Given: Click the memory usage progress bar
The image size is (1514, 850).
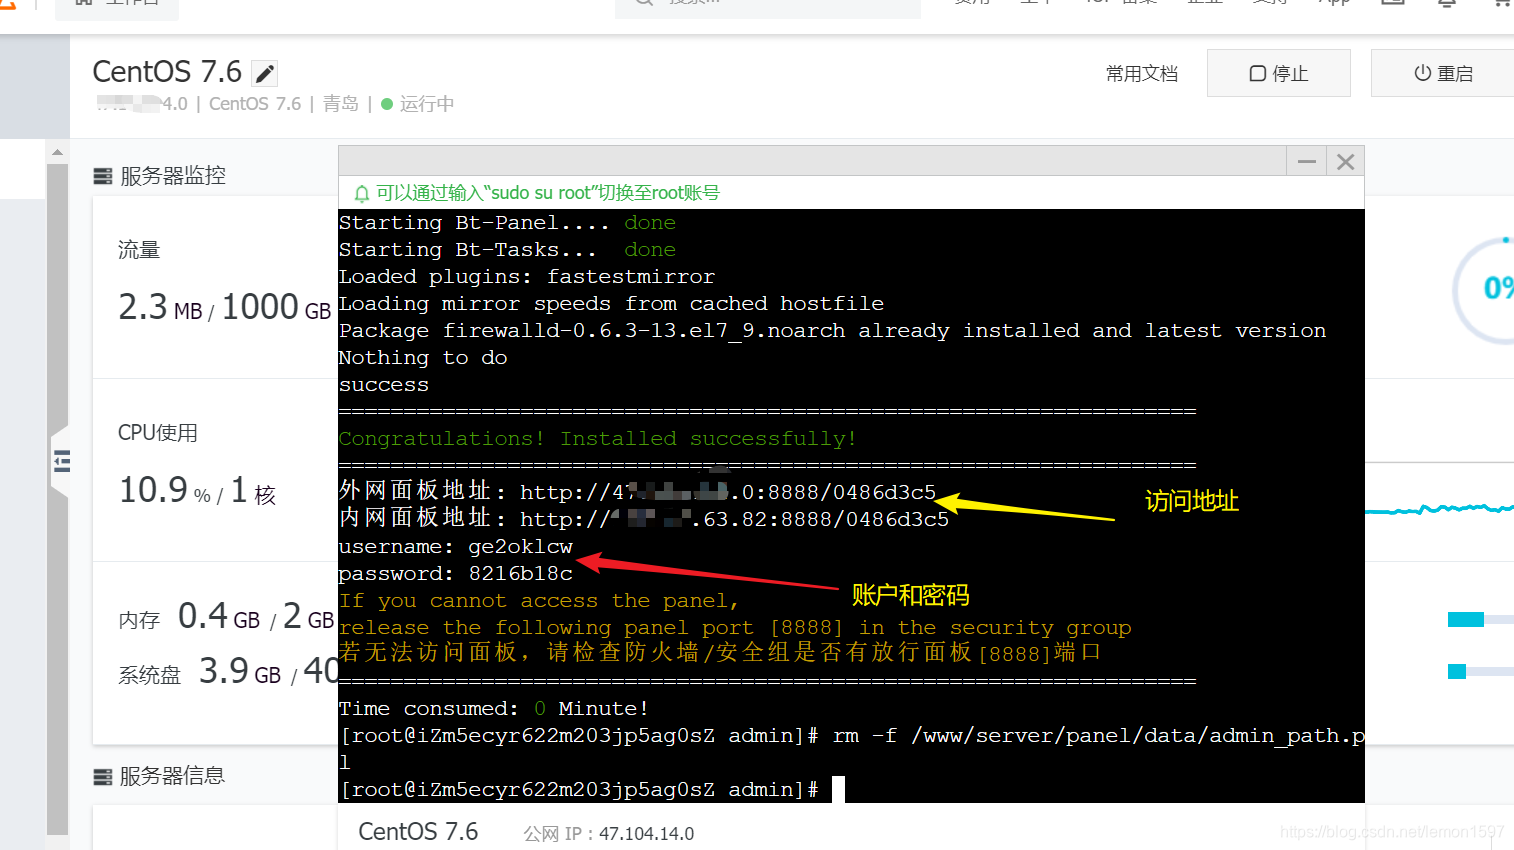Looking at the screenshot, I should [1480, 620].
